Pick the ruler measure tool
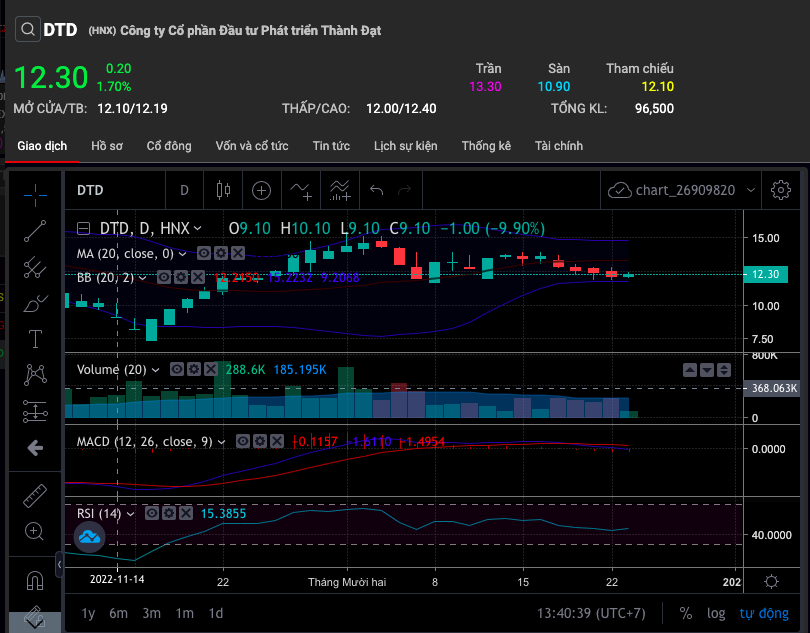The image size is (810, 633). (36, 495)
